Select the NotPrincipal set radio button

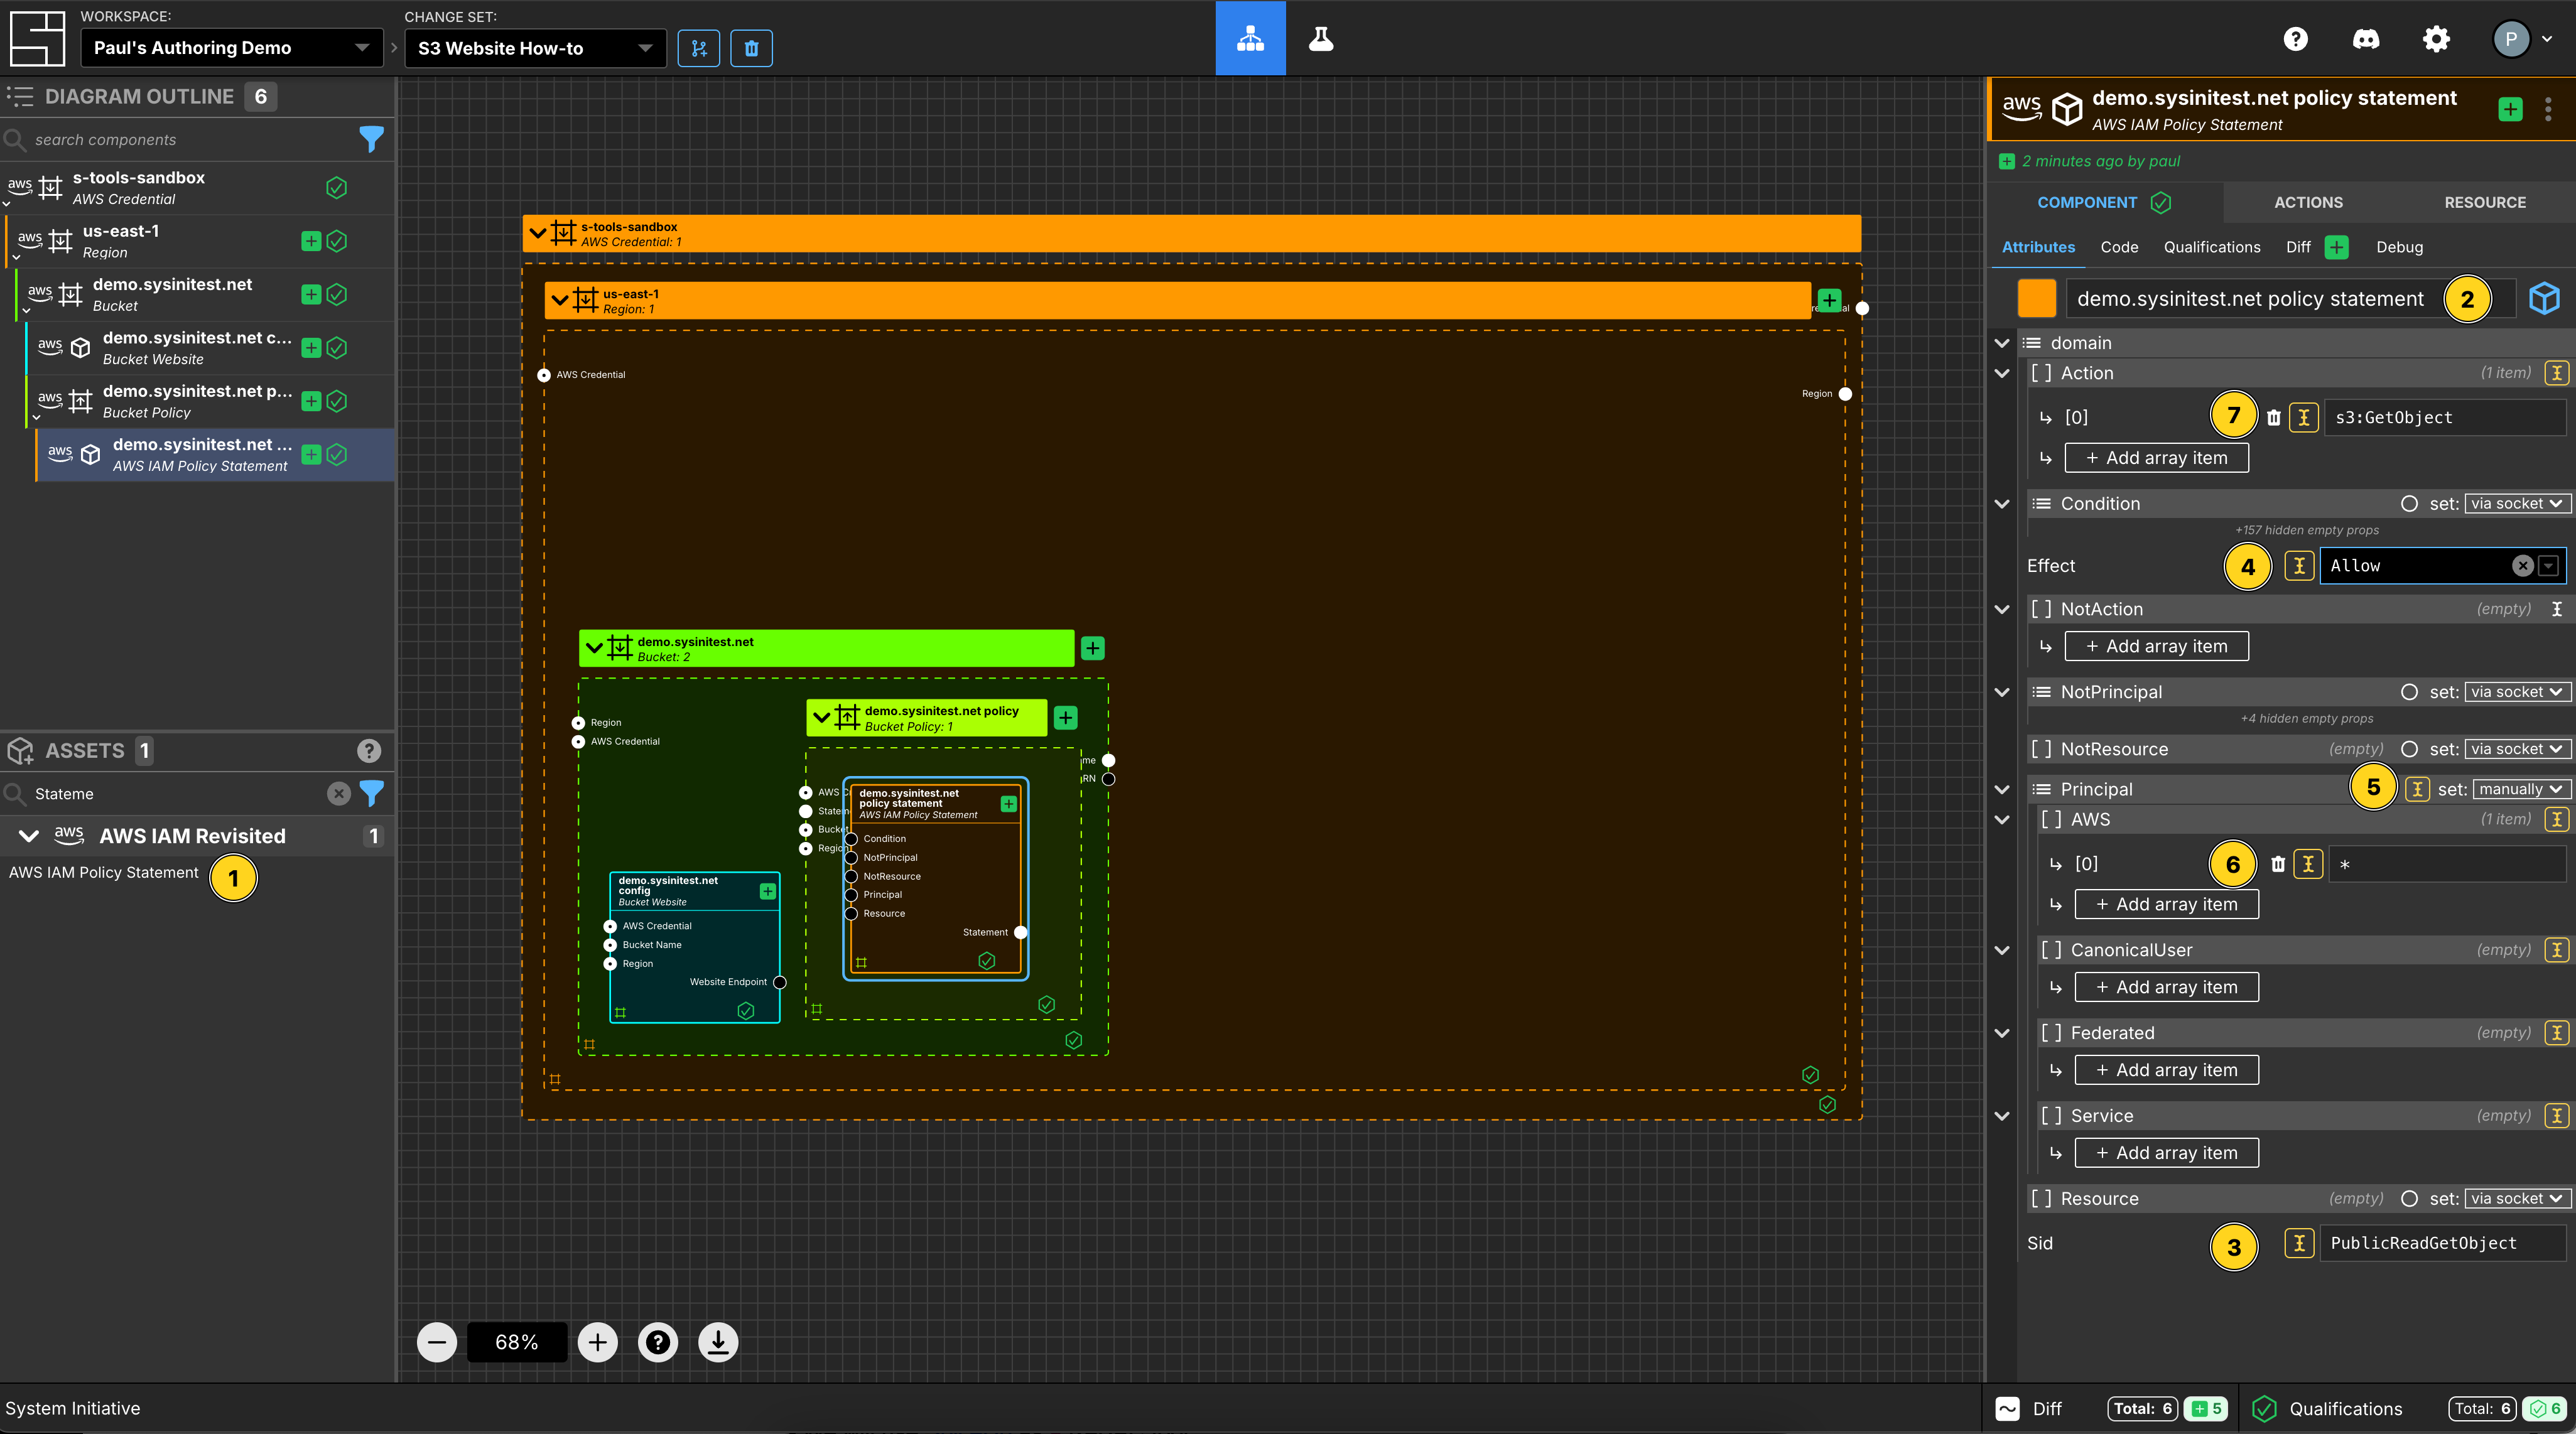point(2410,692)
